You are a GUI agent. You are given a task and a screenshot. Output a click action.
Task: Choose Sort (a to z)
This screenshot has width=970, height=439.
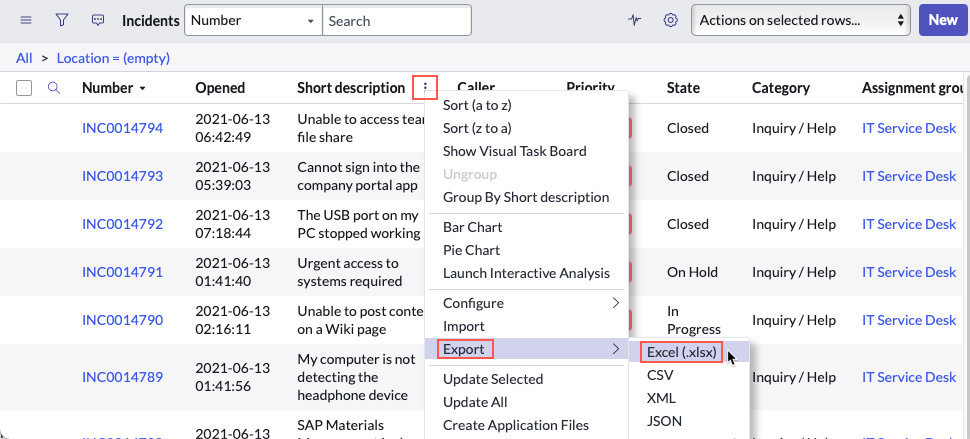coord(477,105)
